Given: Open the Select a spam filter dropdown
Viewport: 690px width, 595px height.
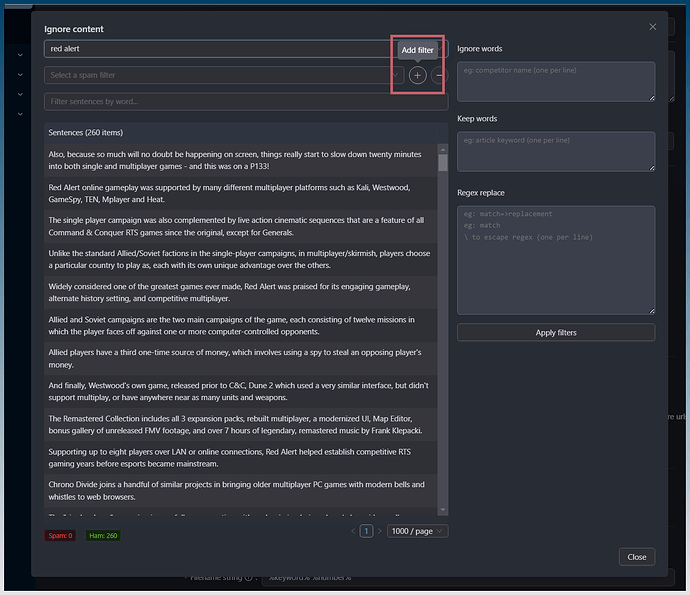Looking at the screenshot, I should (x=215, y=75).
